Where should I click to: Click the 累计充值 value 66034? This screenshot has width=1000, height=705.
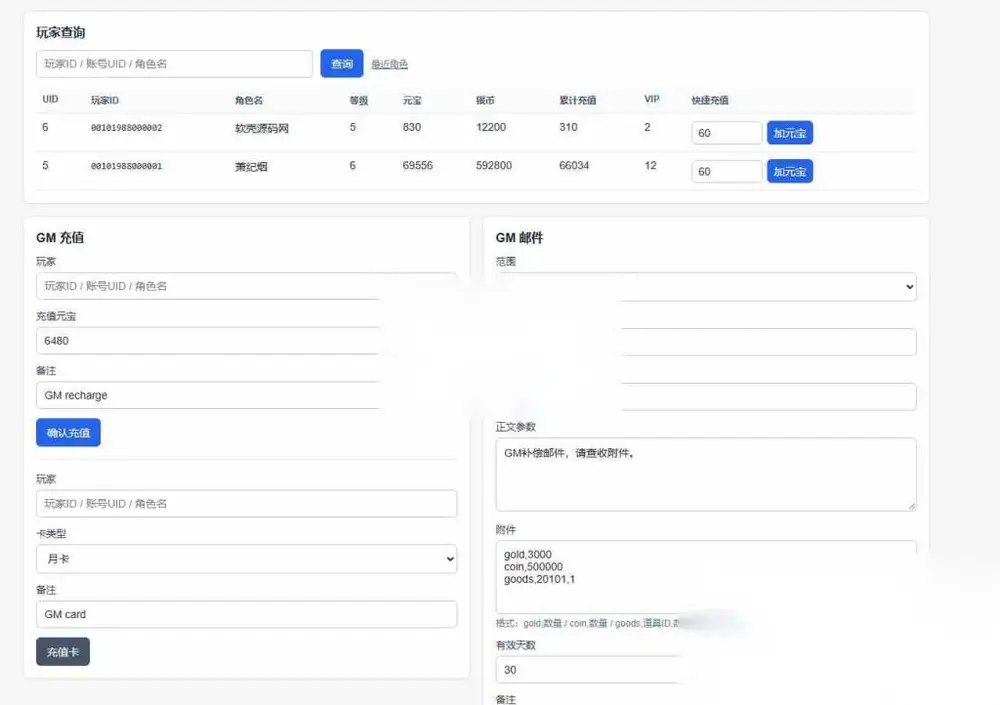click(x=574, y=165)
